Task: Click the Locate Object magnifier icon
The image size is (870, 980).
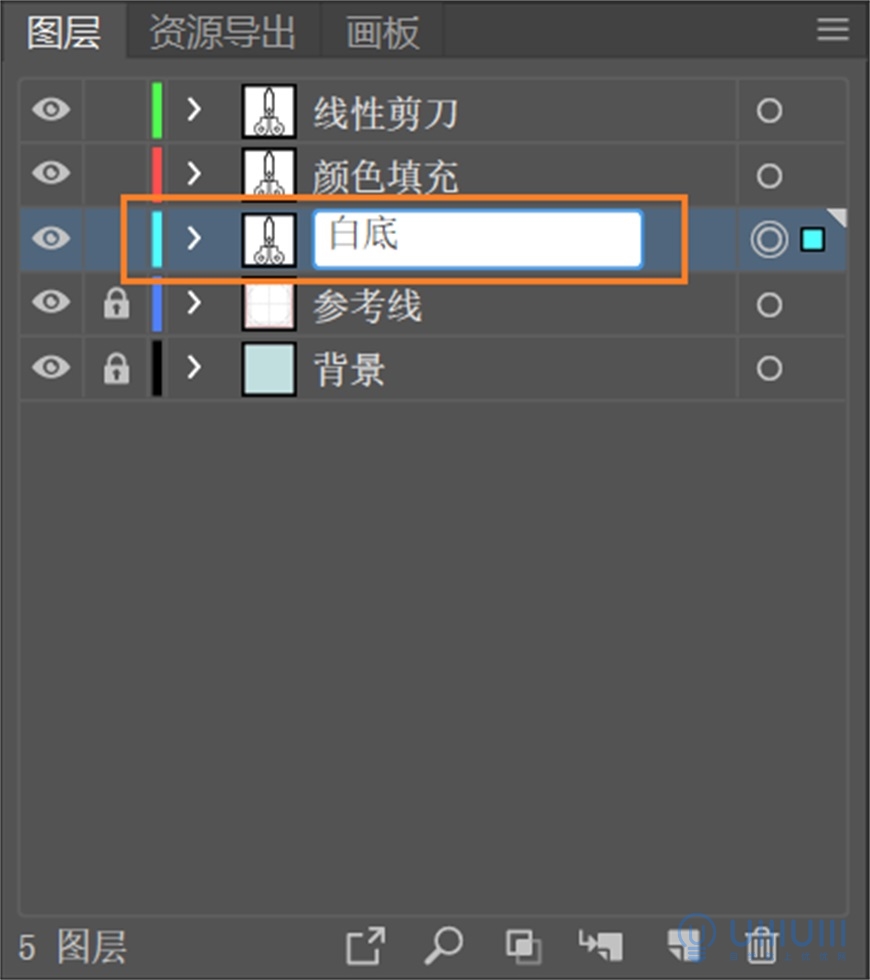Action: pyautogui.click(x=443, y=943)
